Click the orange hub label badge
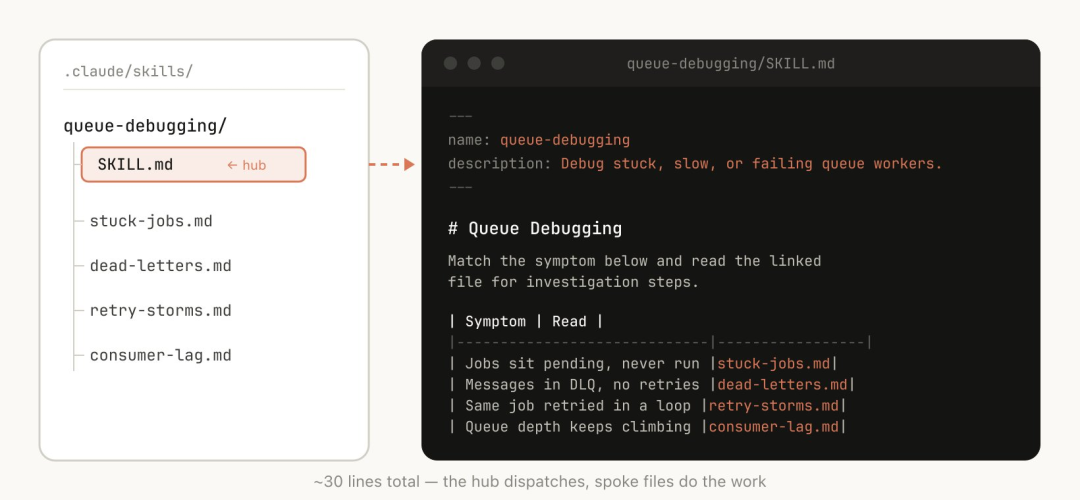 pos(247,165)
